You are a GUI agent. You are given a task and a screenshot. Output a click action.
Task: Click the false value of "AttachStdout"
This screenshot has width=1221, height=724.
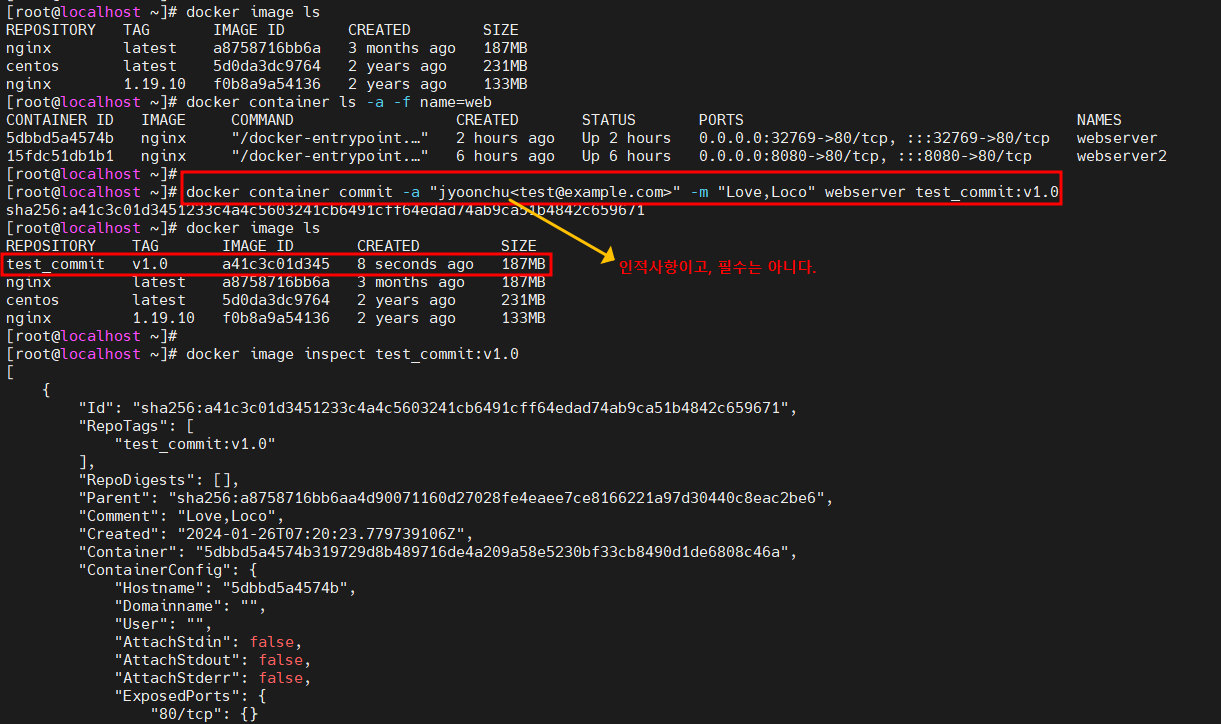click(281, 660)
